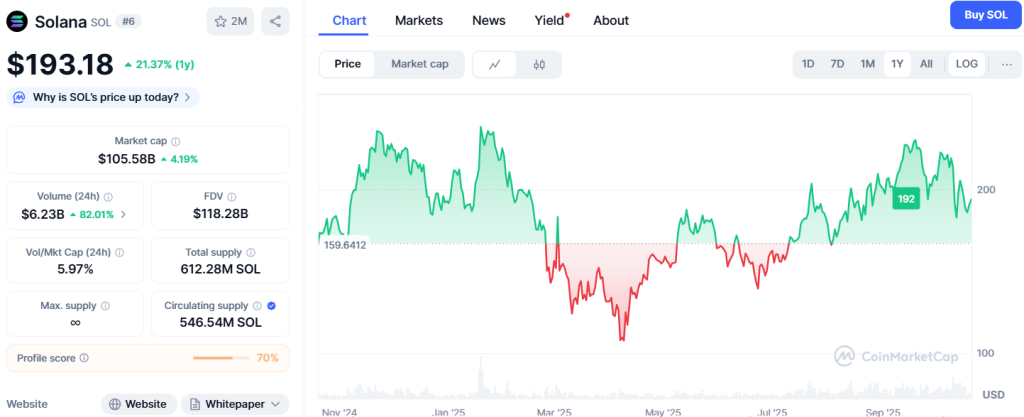Switch to the candlestick chart icon
1024x417 pixels.
pos(539,64)
